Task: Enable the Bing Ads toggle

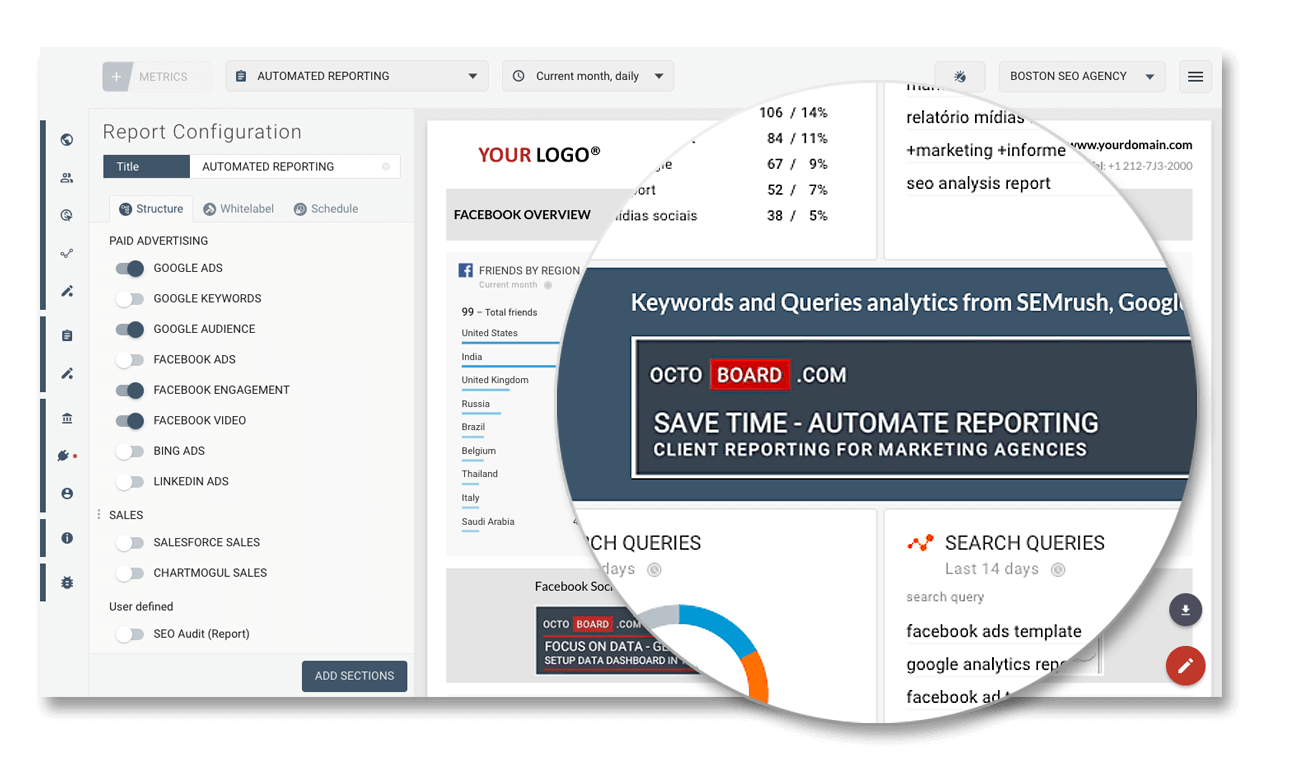Action: (x=130, y=452)
